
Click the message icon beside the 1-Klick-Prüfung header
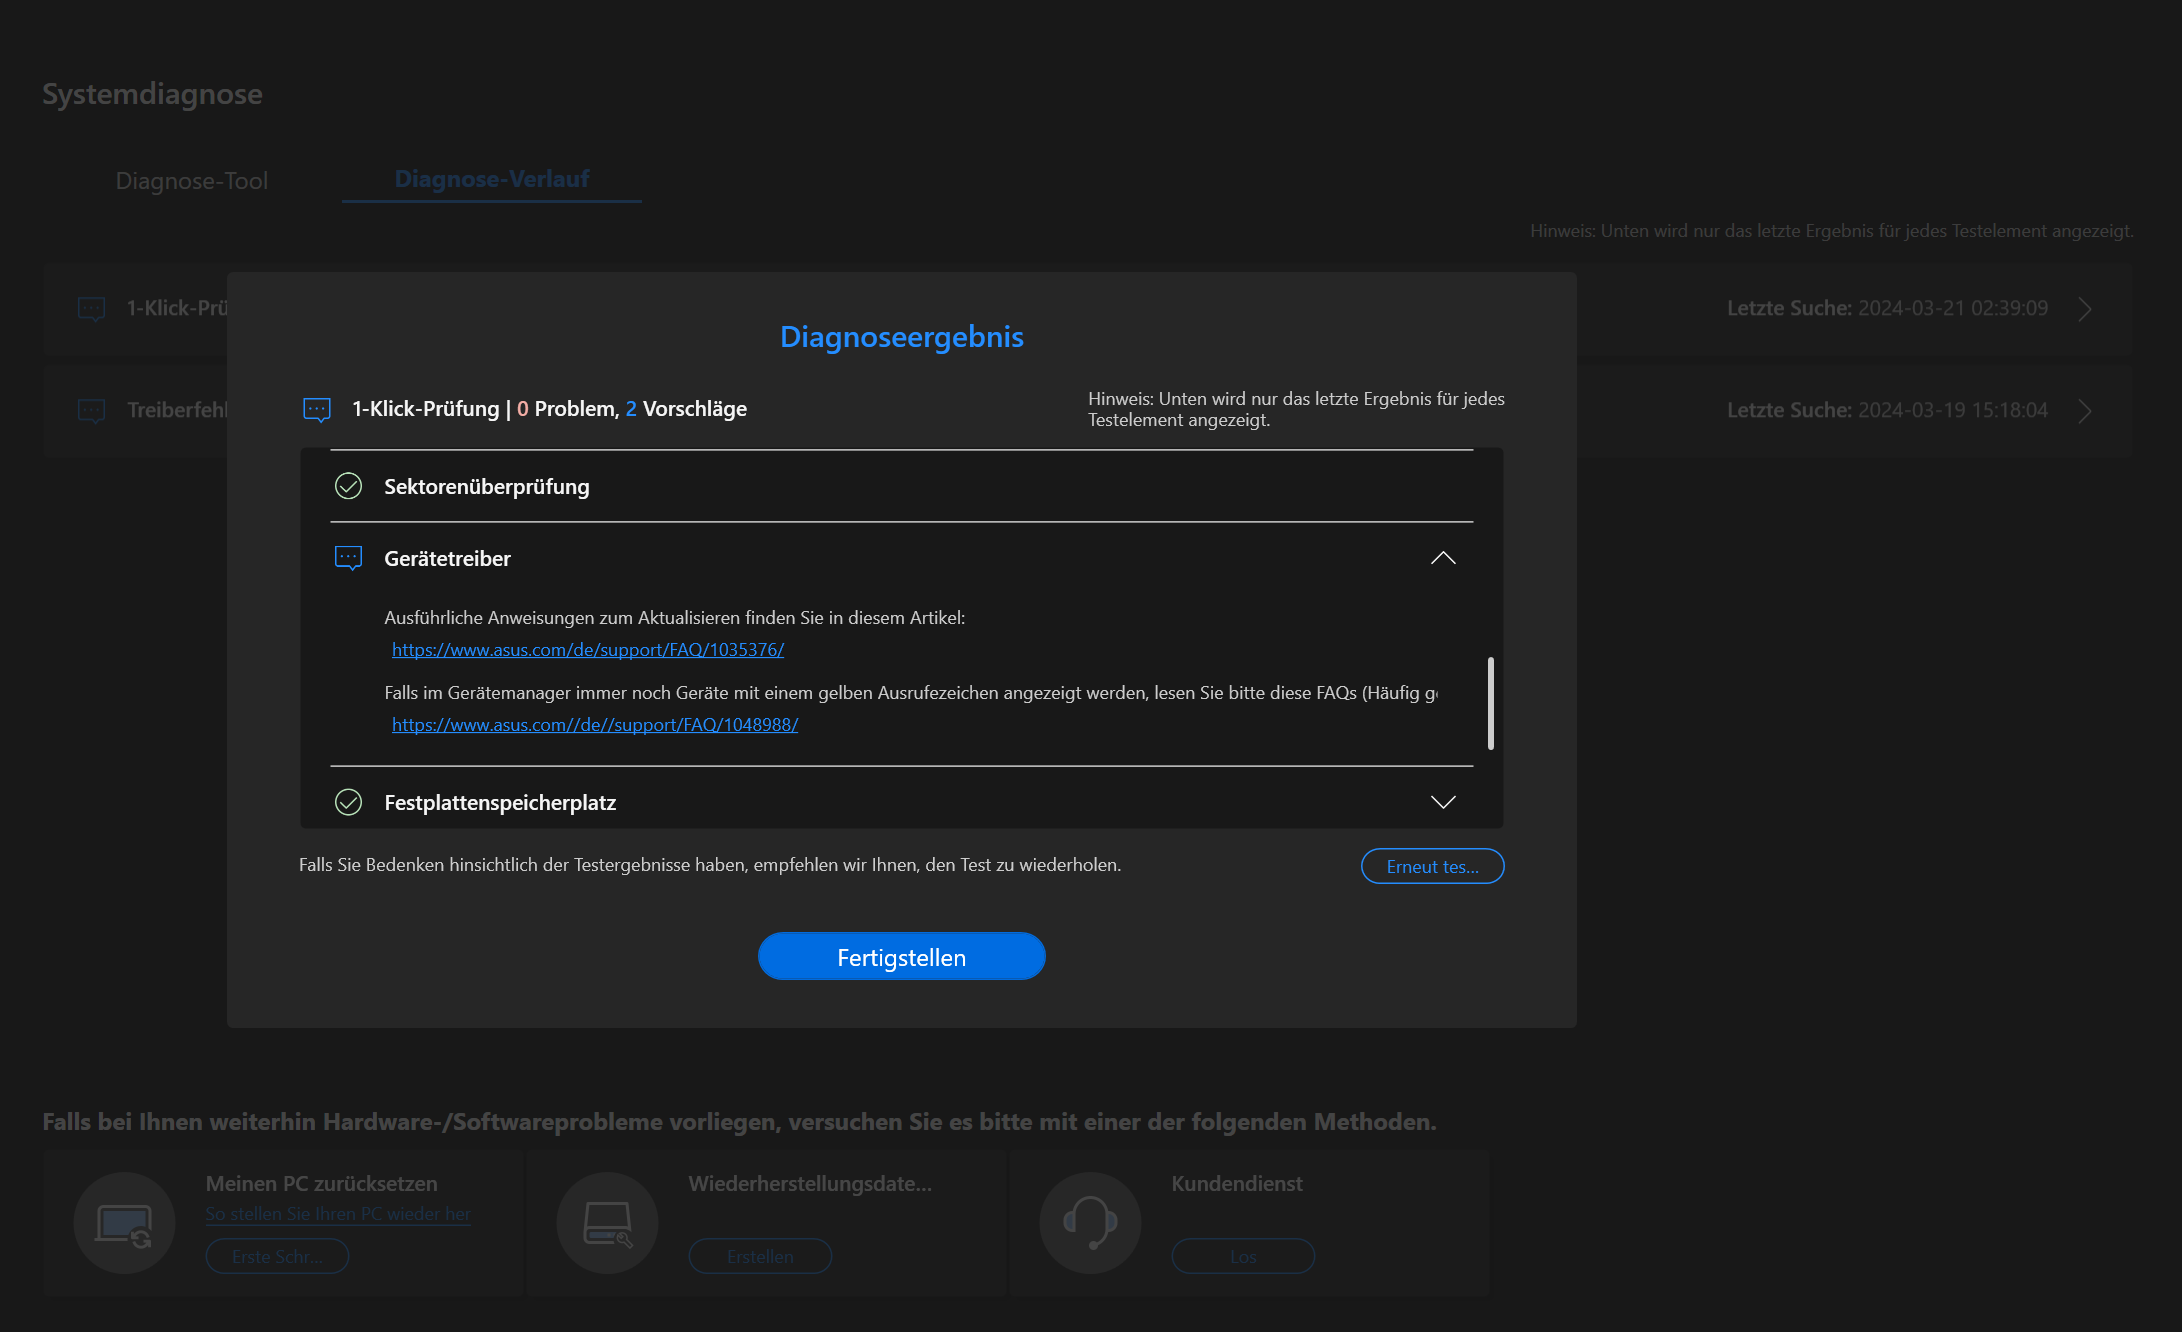tap(317, 409)
